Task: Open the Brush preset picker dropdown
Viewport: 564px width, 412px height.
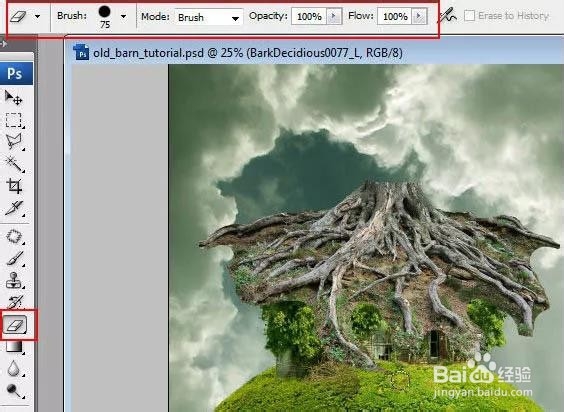Action: pos(123,17)
